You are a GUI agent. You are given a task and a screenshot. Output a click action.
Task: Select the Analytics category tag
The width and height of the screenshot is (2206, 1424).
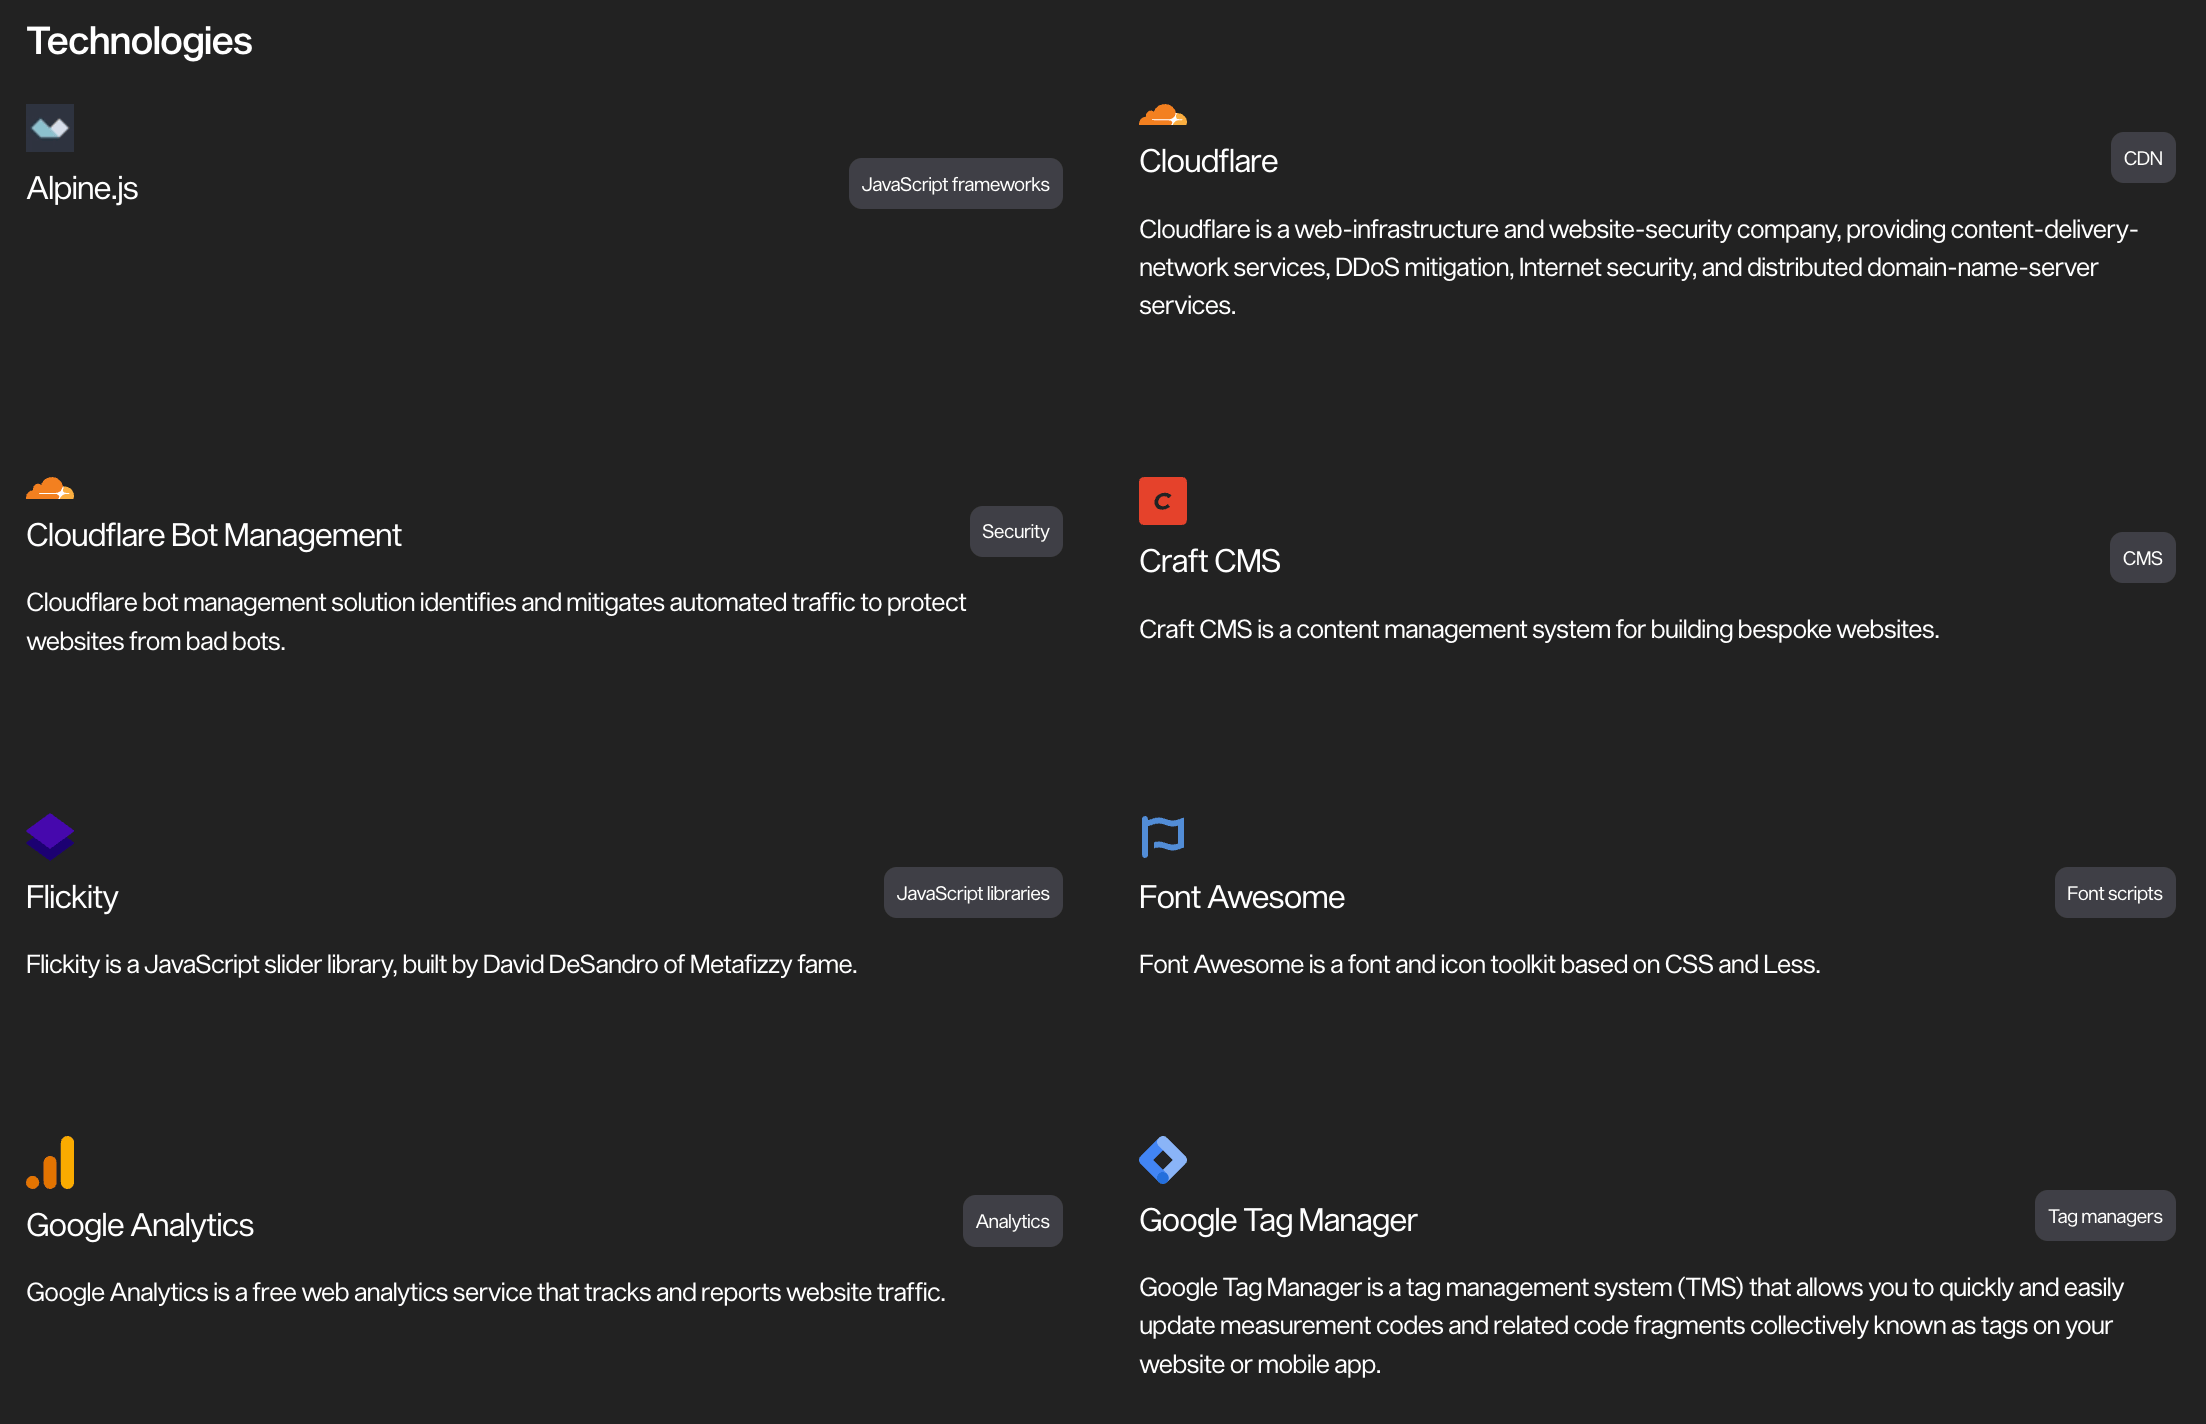click(1012, 1221)
